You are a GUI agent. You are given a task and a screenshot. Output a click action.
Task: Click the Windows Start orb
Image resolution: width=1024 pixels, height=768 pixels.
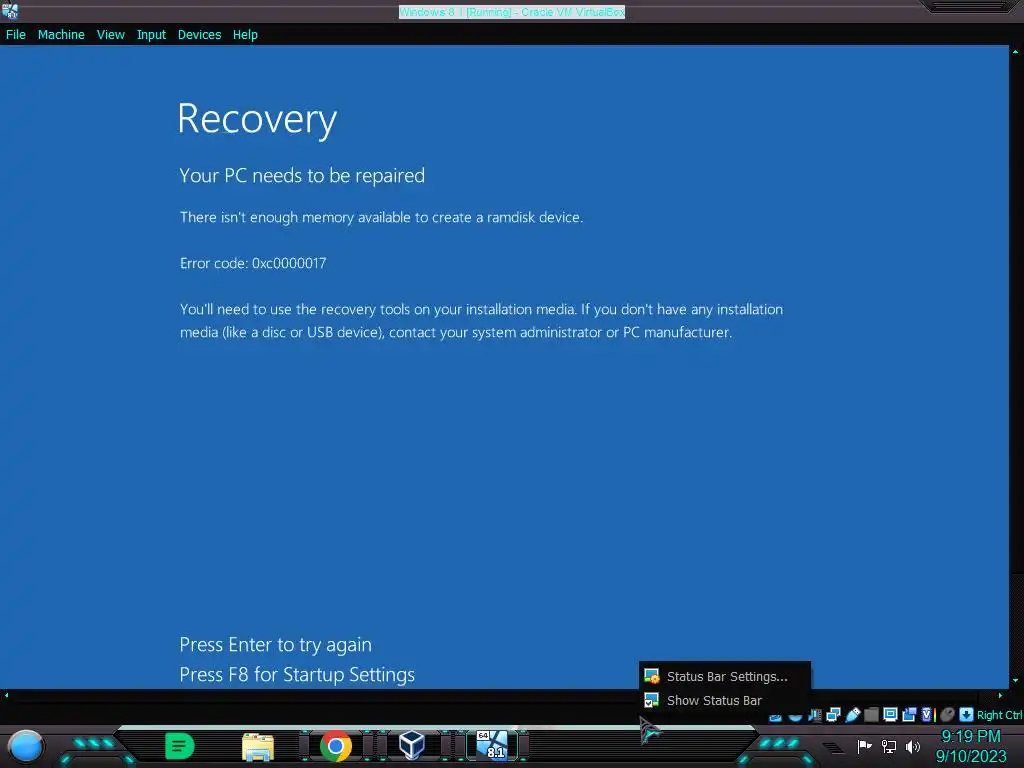(25, 746)
